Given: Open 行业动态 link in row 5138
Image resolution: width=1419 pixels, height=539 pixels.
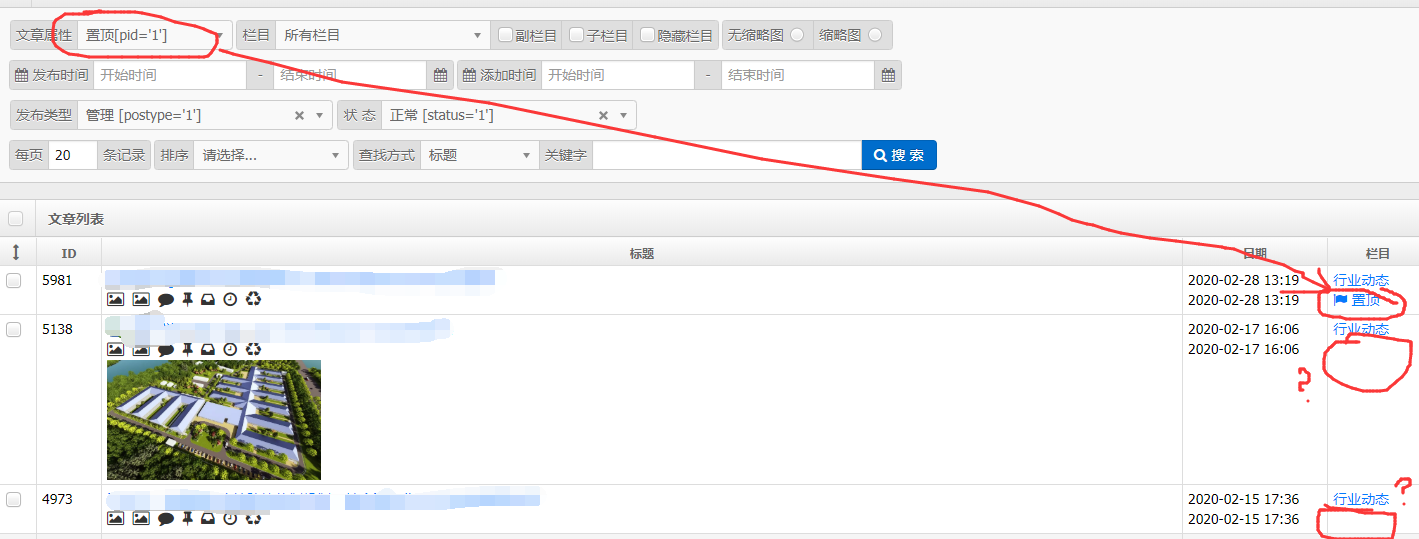Looking at the screenshot, I should 1361,329.
